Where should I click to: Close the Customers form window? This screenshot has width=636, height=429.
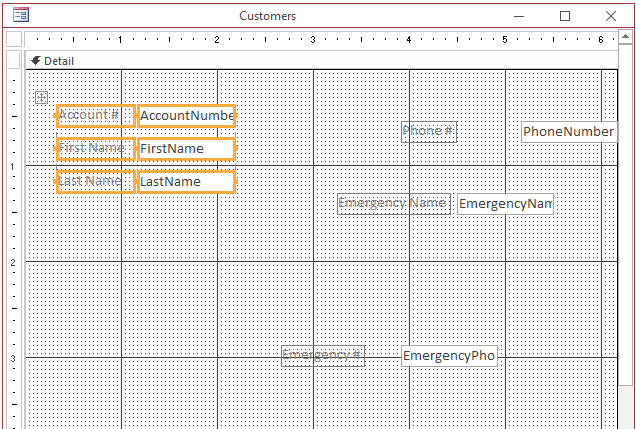610,16
